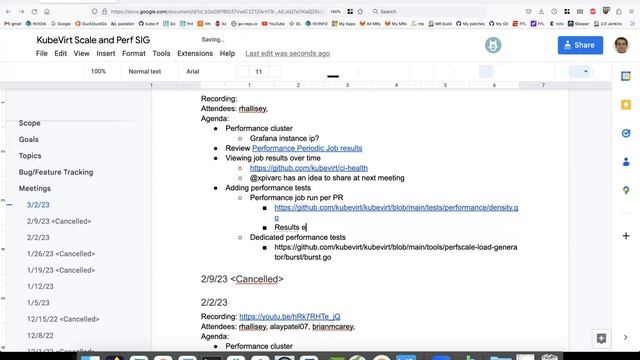Open the DuckDuckGo bookmark

91,24
